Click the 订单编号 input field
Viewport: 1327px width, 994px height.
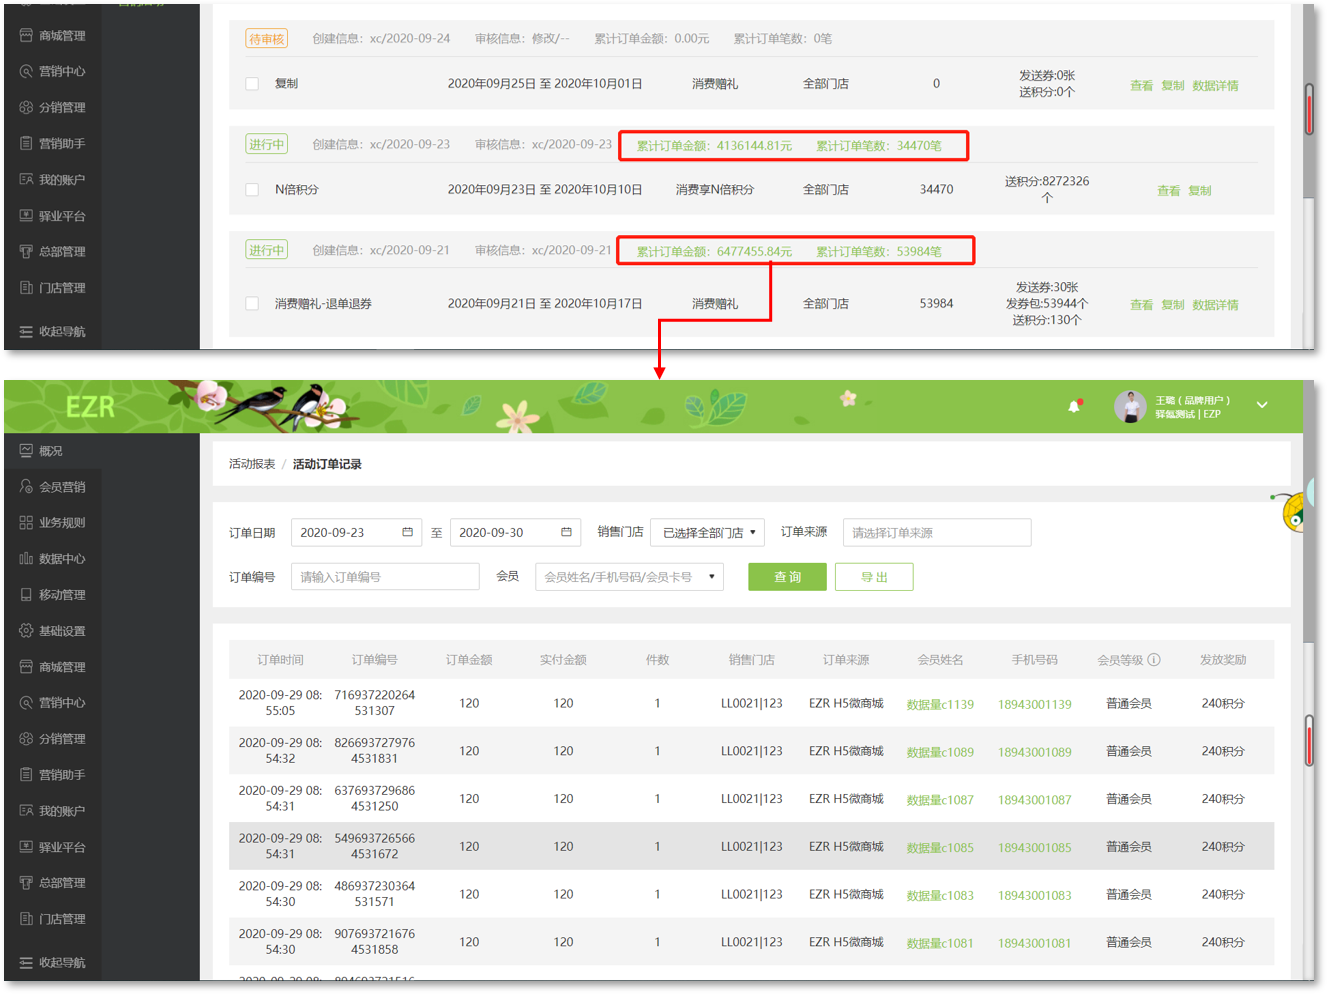[x=385, y=577]
